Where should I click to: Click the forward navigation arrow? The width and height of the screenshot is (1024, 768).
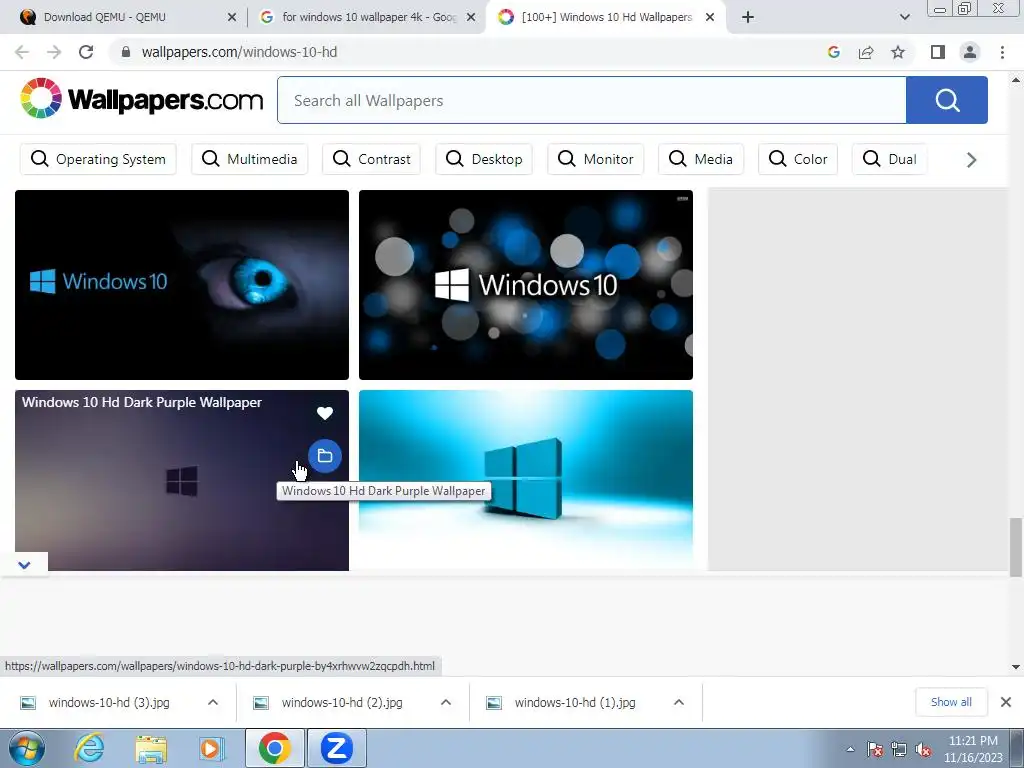pyautogui.click(x=54, y=52)
